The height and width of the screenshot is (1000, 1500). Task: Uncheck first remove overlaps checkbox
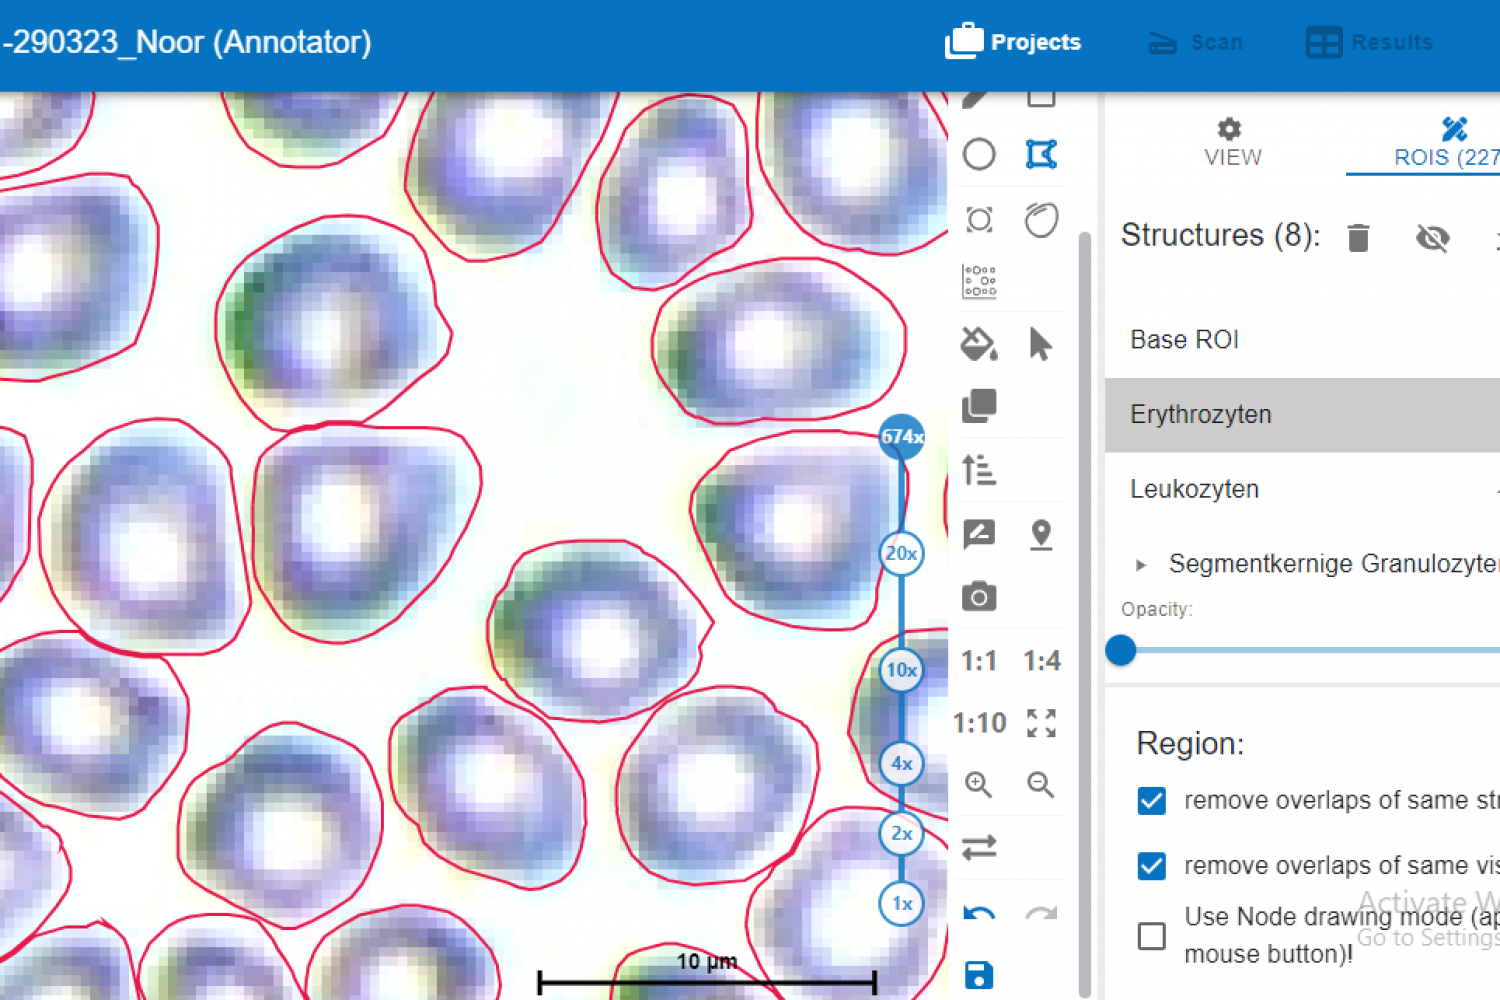[1152, 801]
